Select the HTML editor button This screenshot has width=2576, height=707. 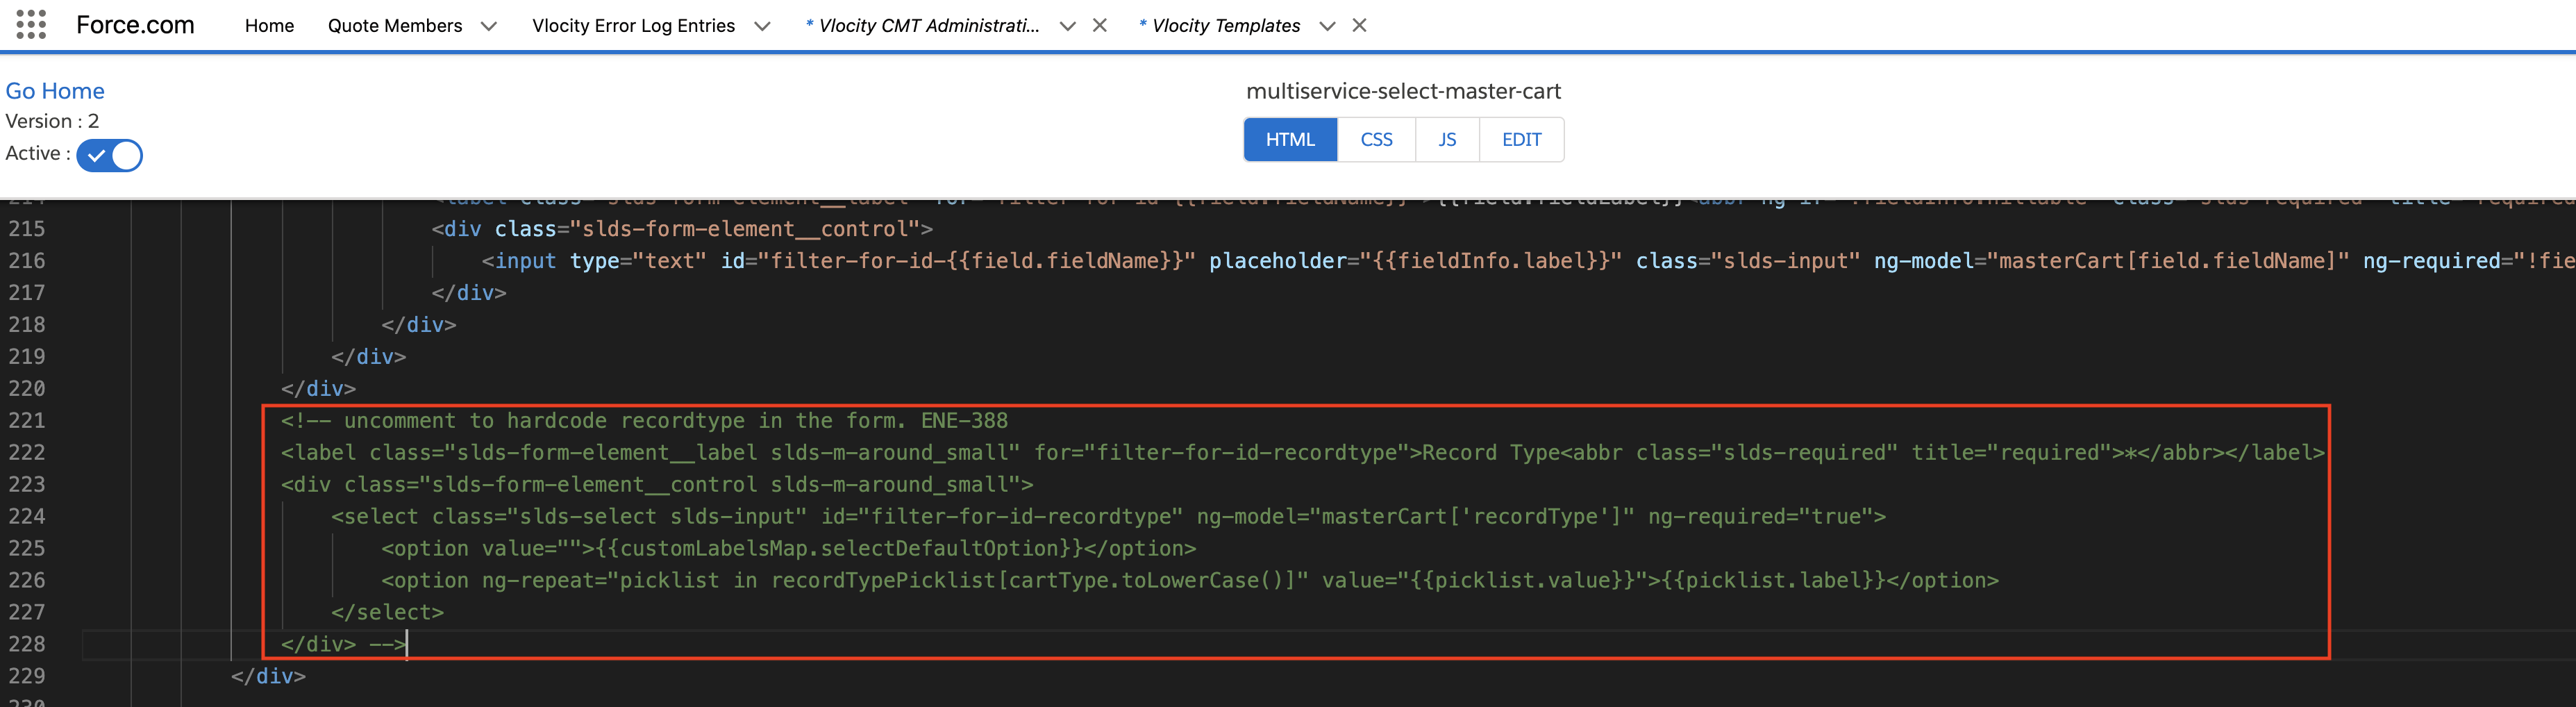click(x=1290, y=140)
